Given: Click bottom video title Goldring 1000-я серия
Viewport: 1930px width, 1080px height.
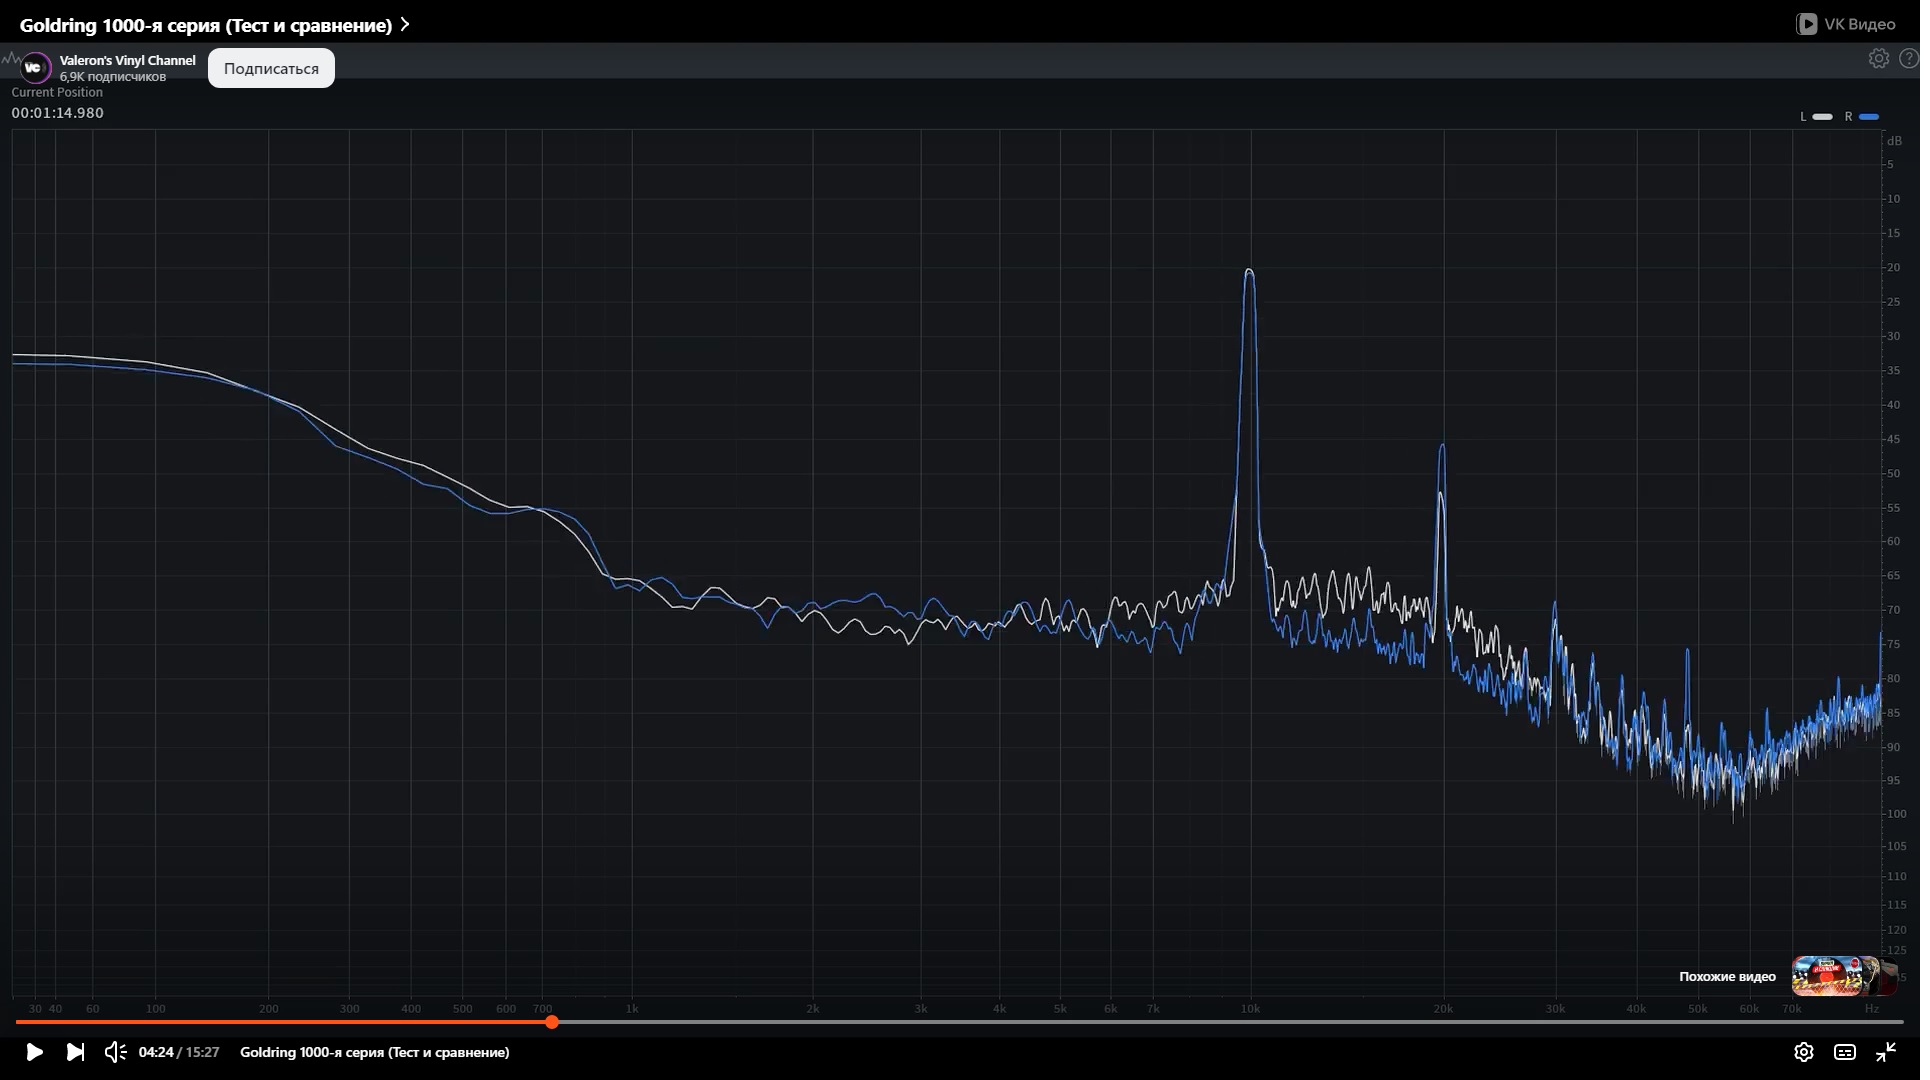Looking at the screenshot, I should pyautogui.click(x=375, y=1052).
